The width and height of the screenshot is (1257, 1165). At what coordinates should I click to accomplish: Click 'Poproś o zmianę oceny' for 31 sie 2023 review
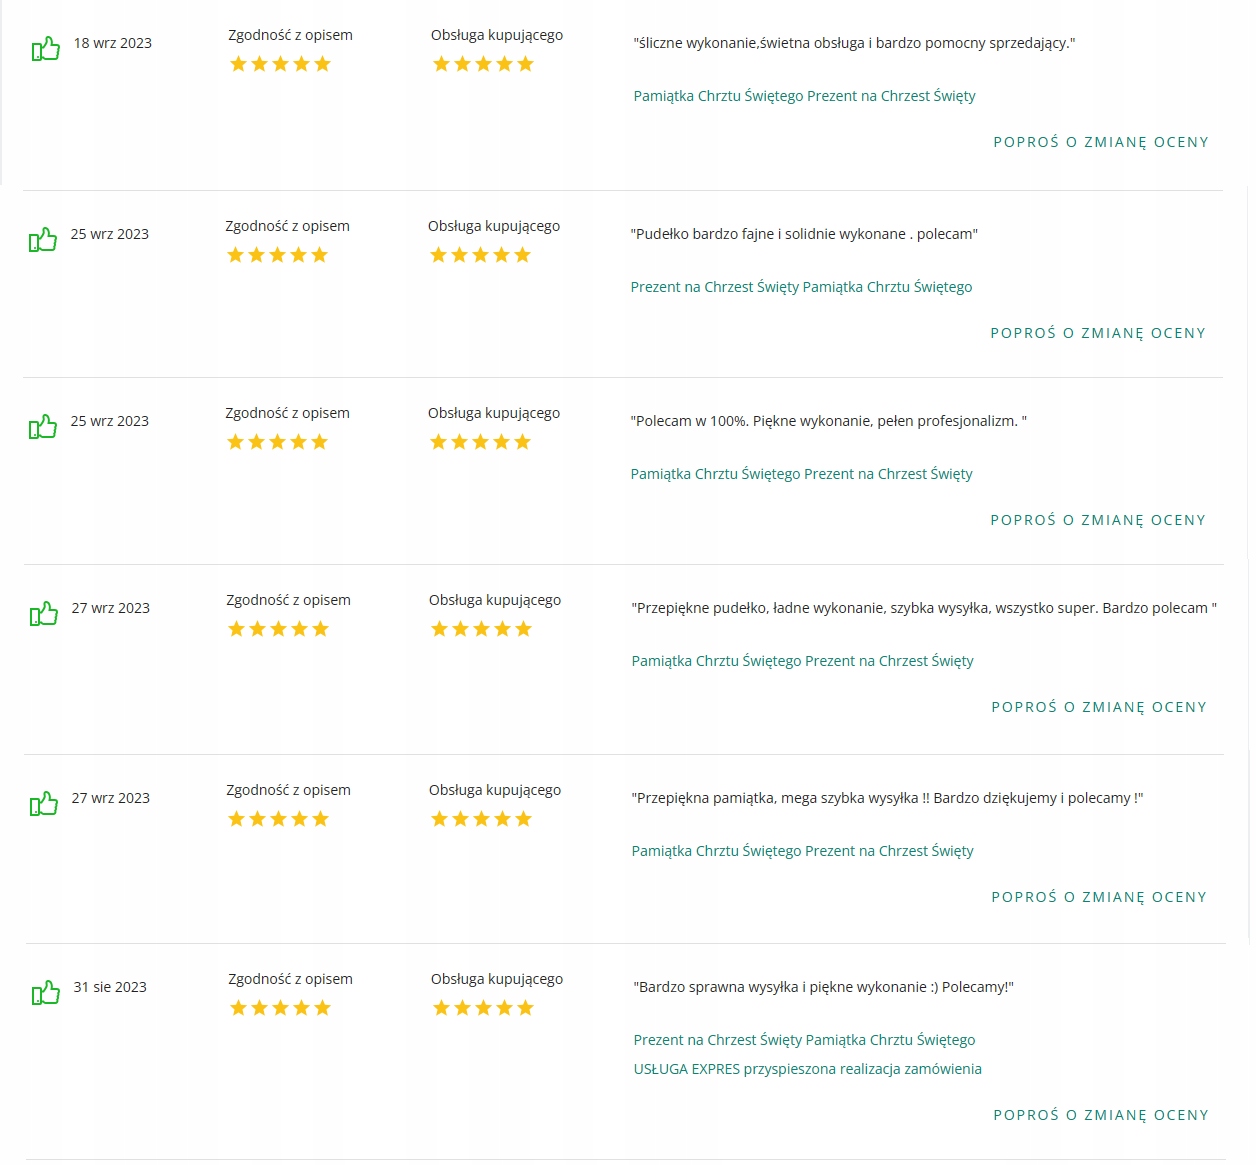click(1101, 1115)
